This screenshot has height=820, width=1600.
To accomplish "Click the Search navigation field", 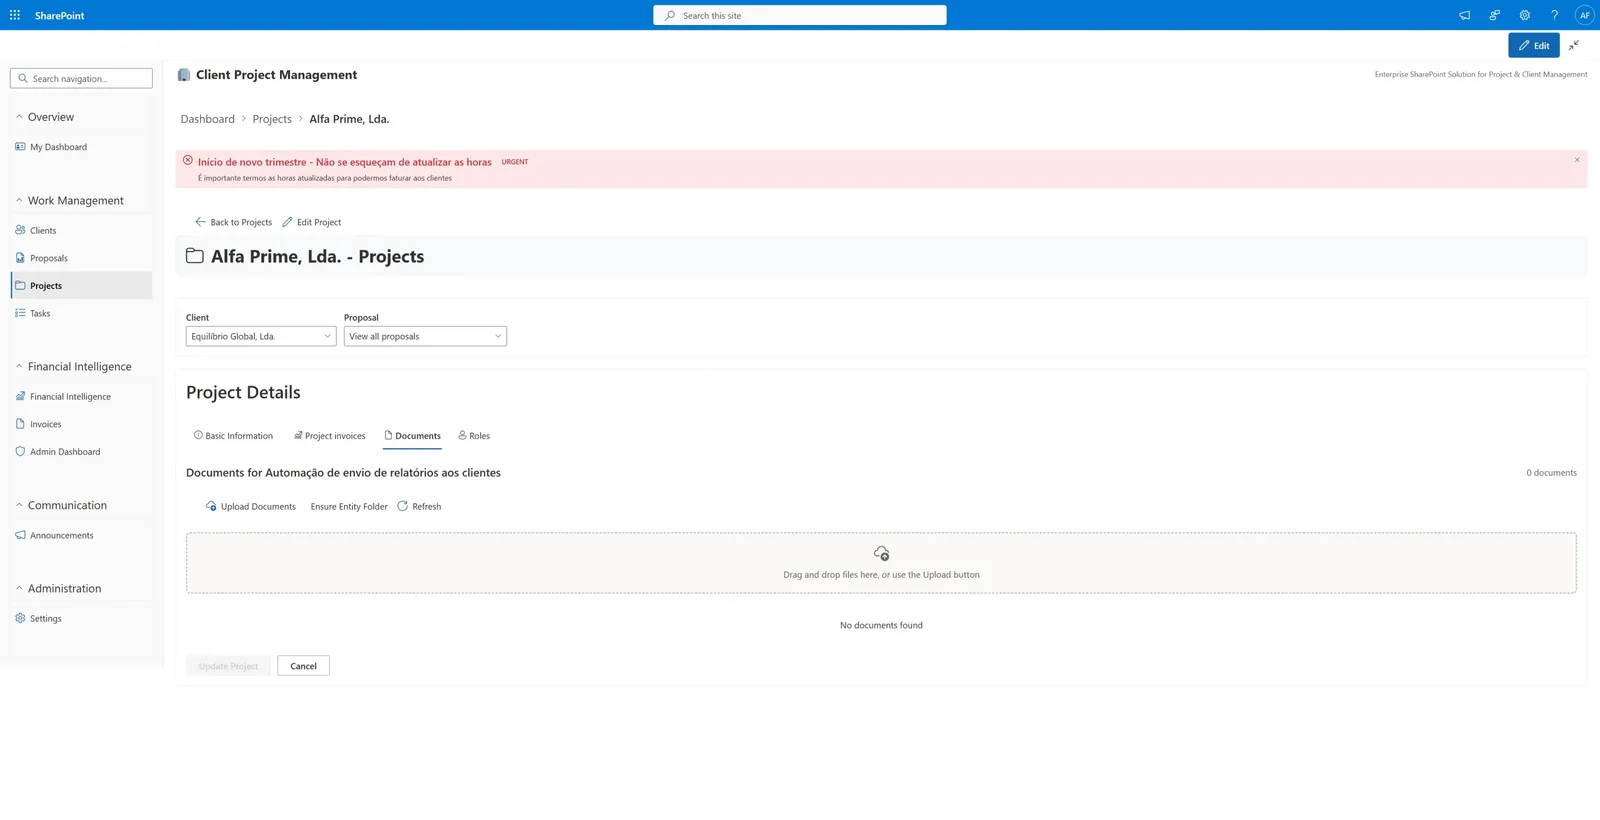I will [x=81, y=78].
